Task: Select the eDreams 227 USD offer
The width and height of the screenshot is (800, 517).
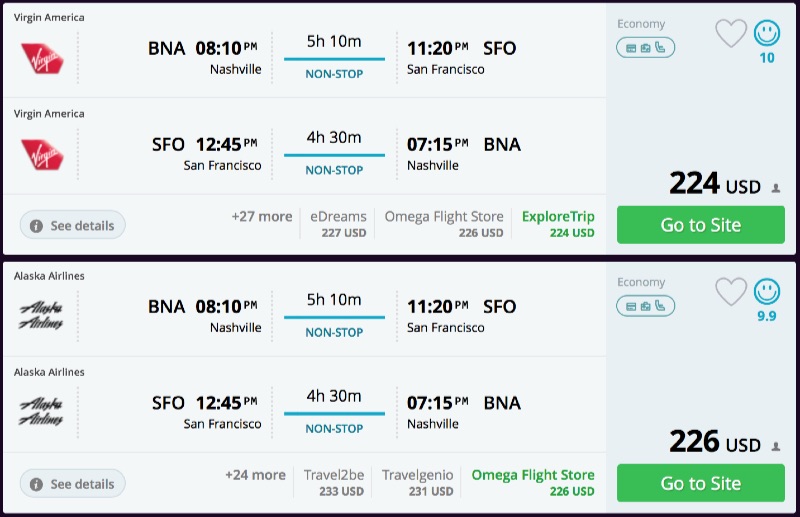Action: (x=336, y=224)
